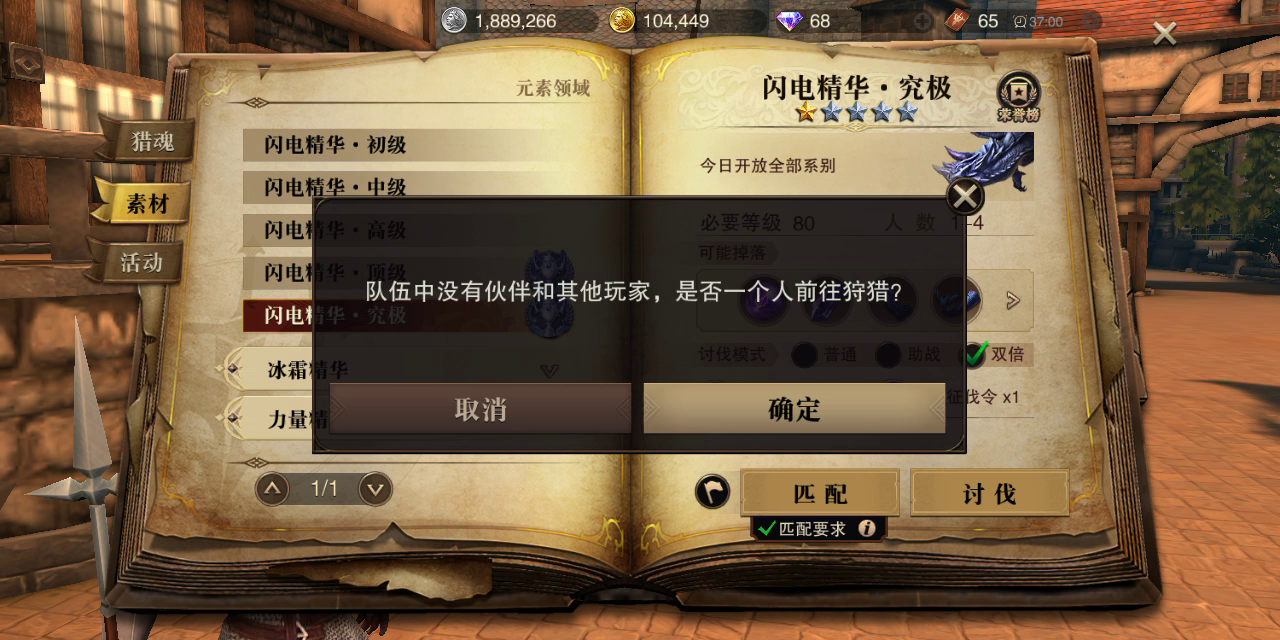Expand the drop rewards right chevron
The width and height of the screenshot is (1280, 640).
point(1014,300)
